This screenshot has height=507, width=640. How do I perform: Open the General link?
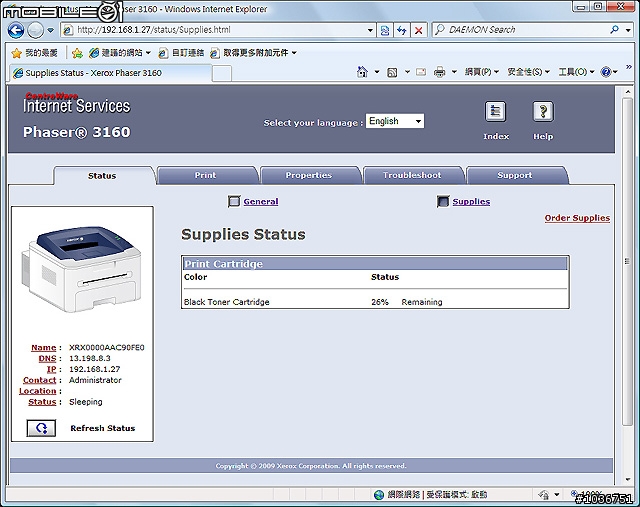[x=261, y=202]
